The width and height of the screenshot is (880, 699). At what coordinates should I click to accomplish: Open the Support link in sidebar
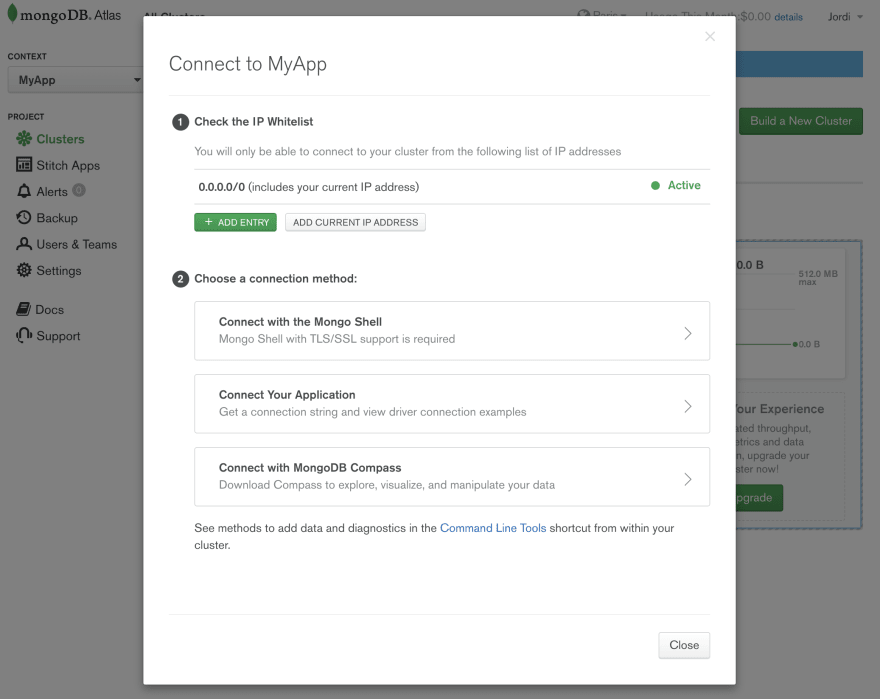click(58, 336)
